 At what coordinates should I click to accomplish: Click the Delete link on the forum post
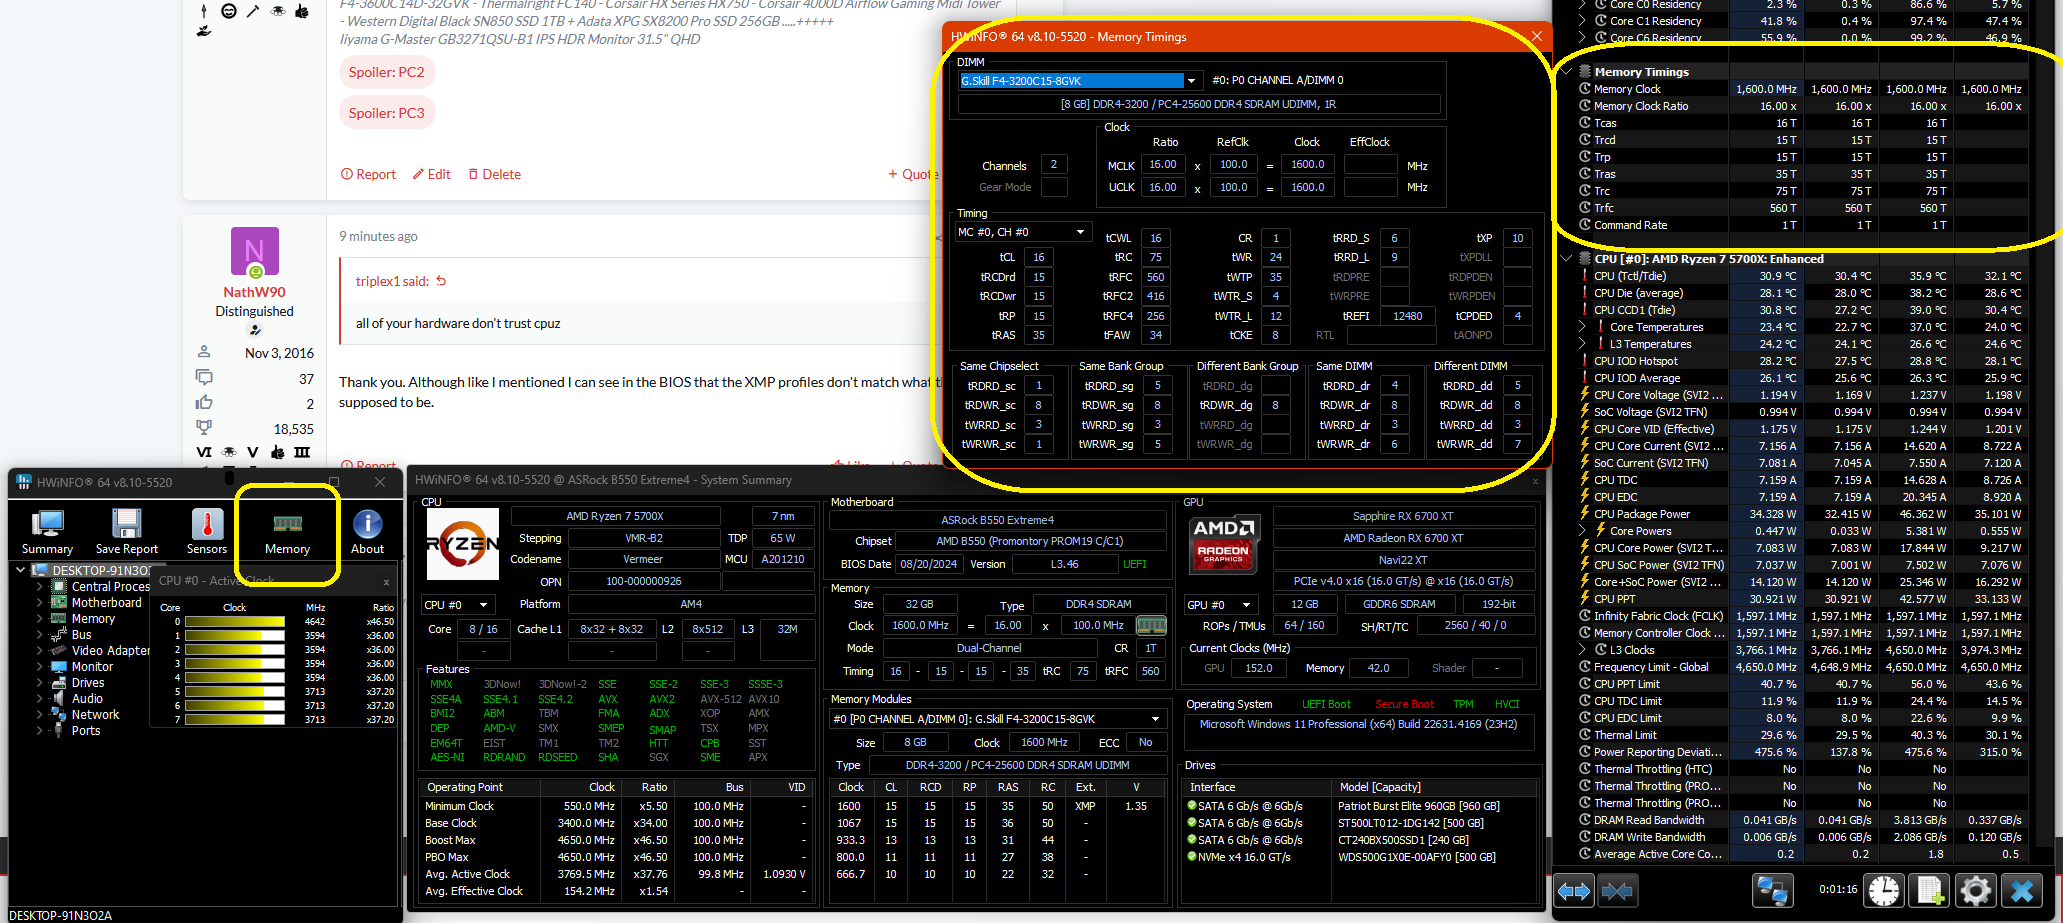click(x=494, y=174)
